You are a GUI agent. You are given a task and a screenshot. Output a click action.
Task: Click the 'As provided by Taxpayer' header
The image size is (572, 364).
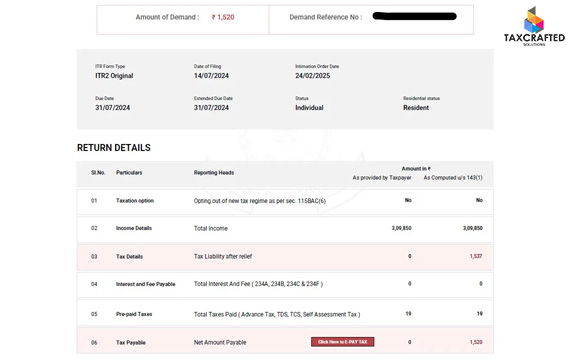tap(382, 178)
